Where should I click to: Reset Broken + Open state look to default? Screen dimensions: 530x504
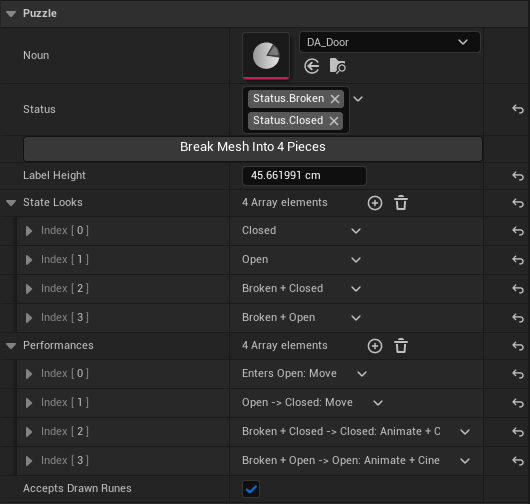coord(518,318)
